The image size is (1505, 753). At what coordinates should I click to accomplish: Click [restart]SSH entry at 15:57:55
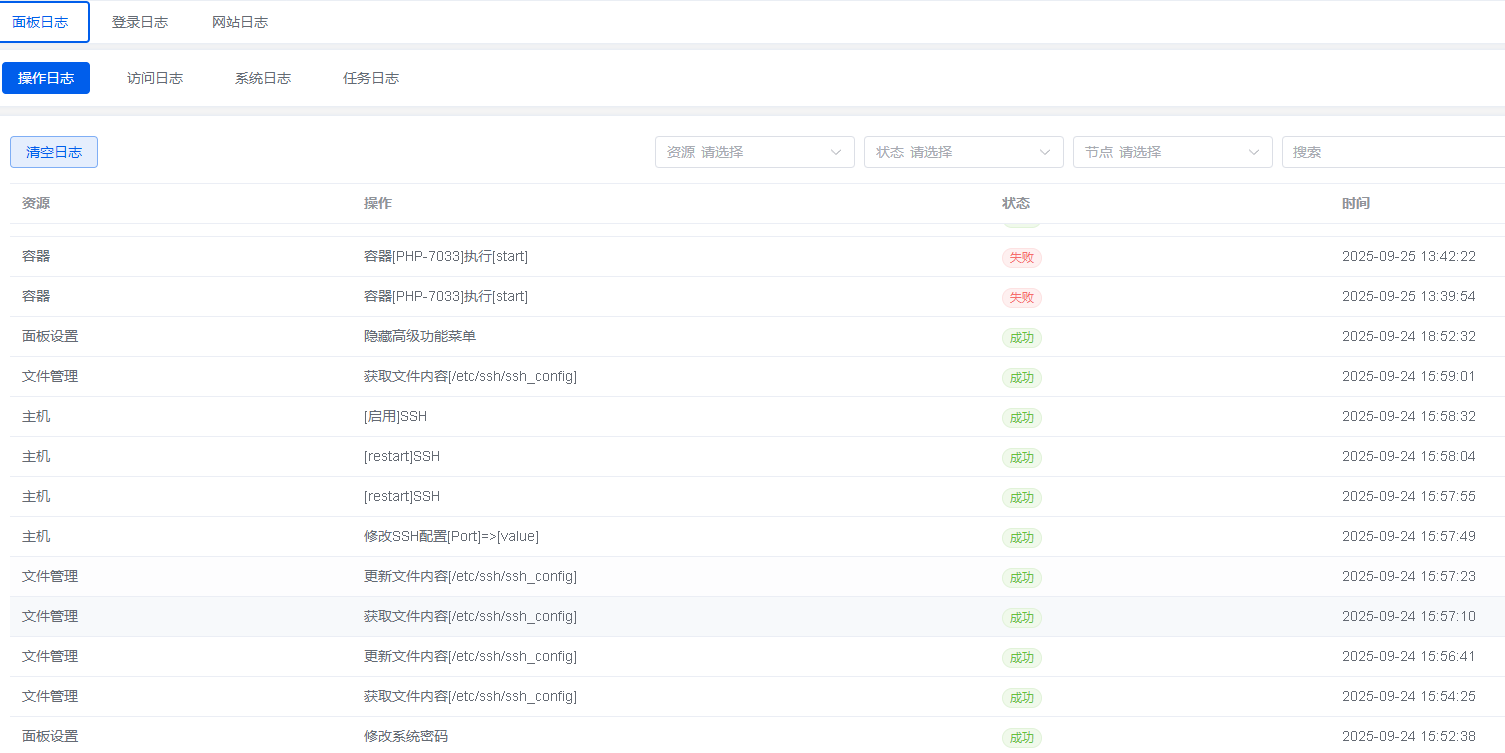[x=402, y=496]
